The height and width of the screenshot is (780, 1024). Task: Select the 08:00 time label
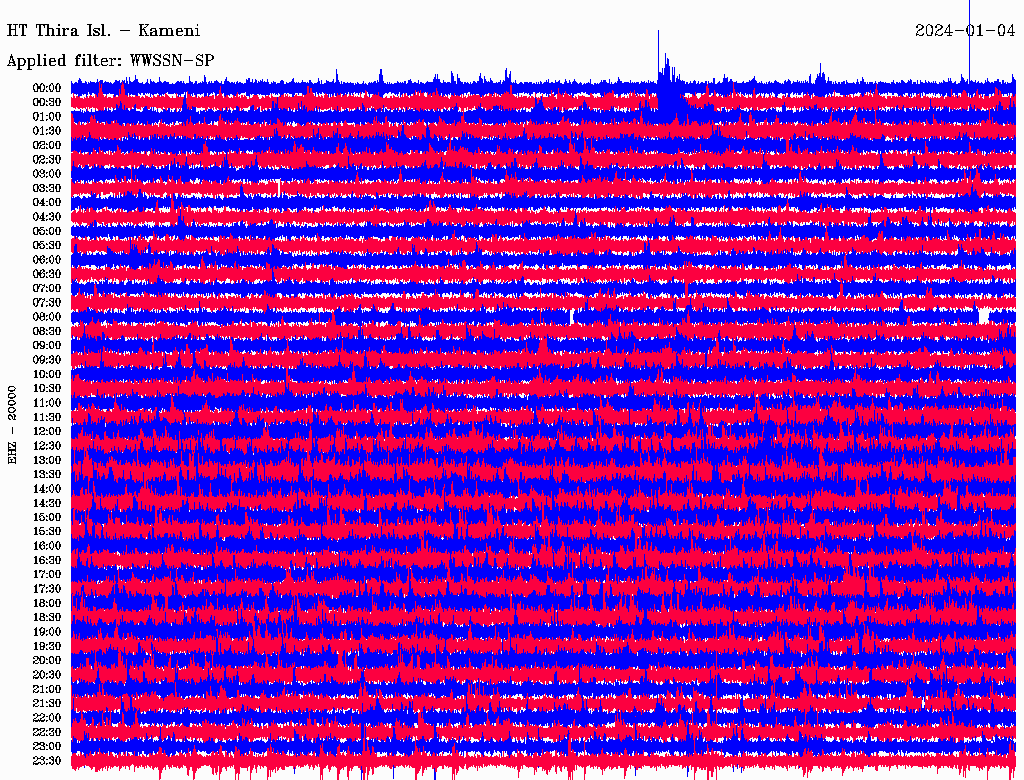point(47,317)
